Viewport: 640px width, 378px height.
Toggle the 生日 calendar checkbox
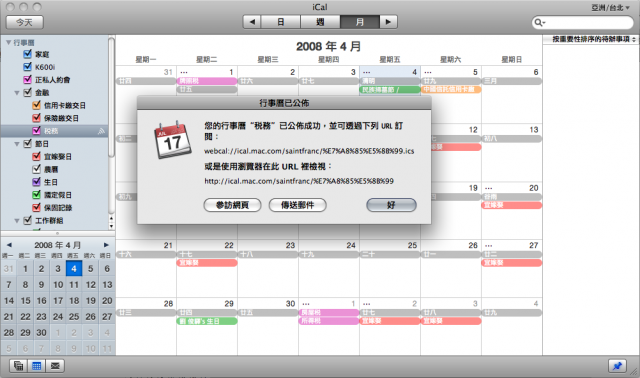tap(36, 182)
